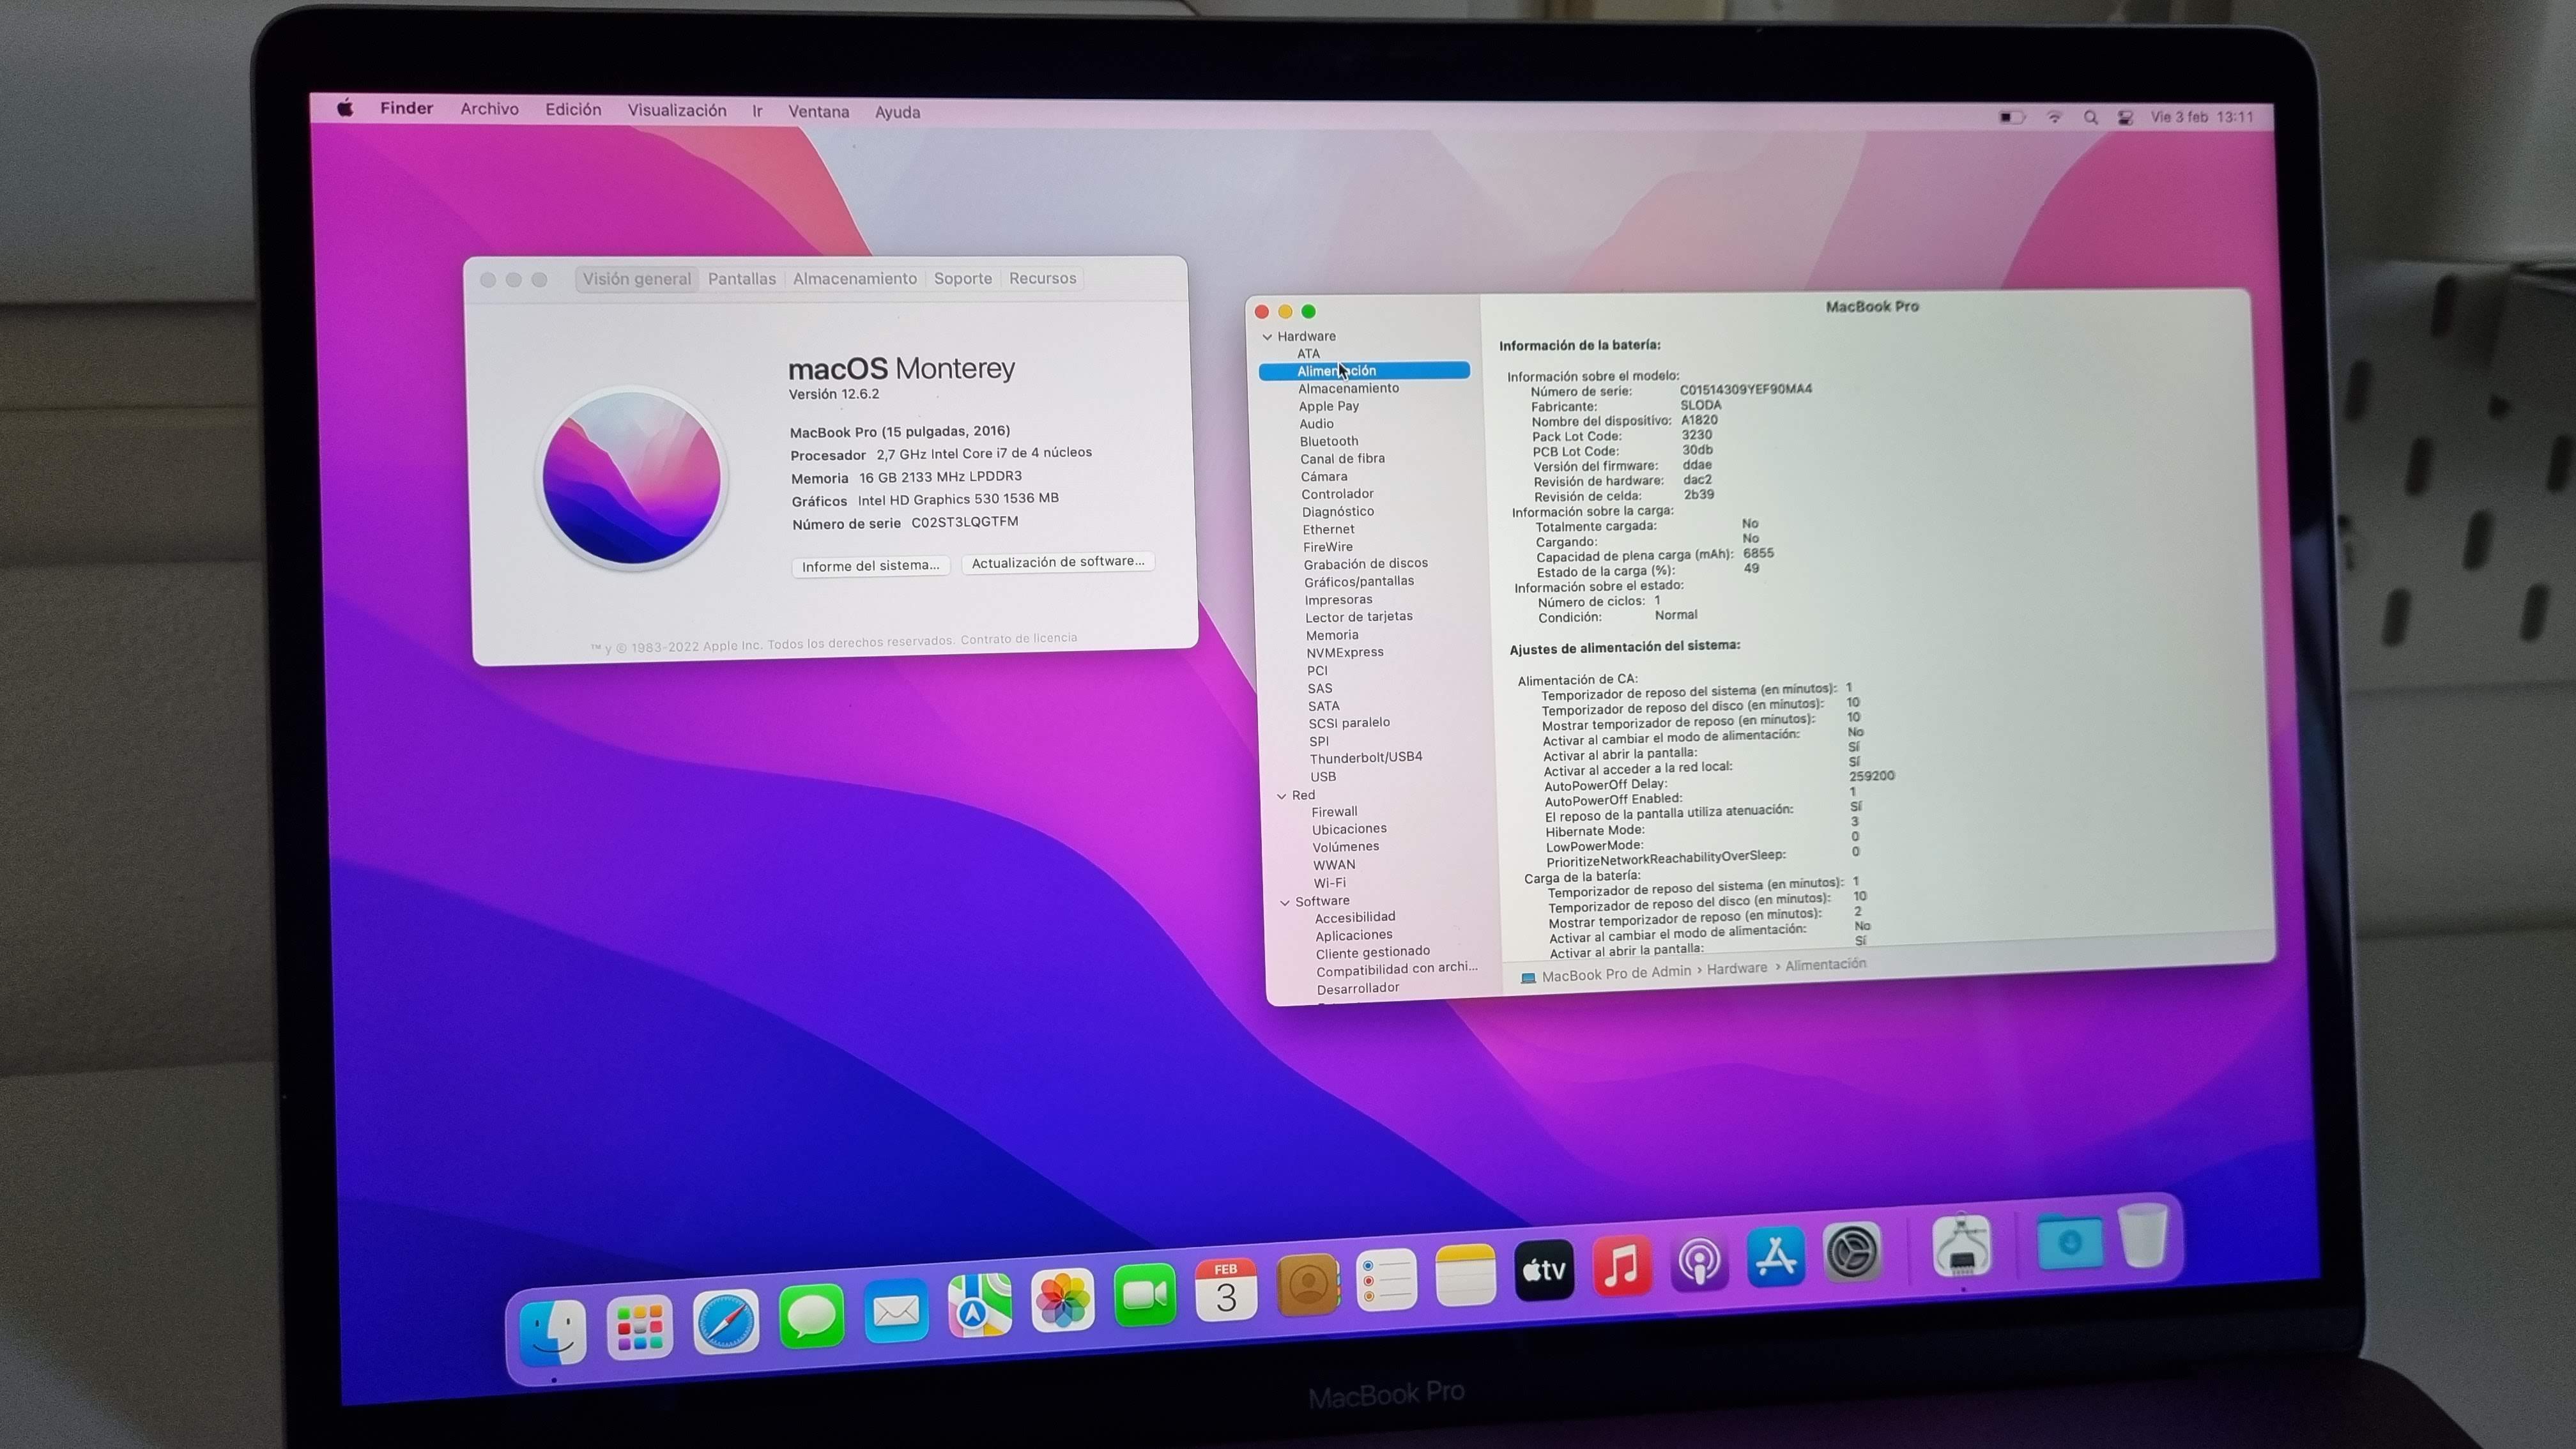This screenshot has width=2576, height=1449.
Task: Select Ethernet in the sidebar
Action: pos(1328,530)
